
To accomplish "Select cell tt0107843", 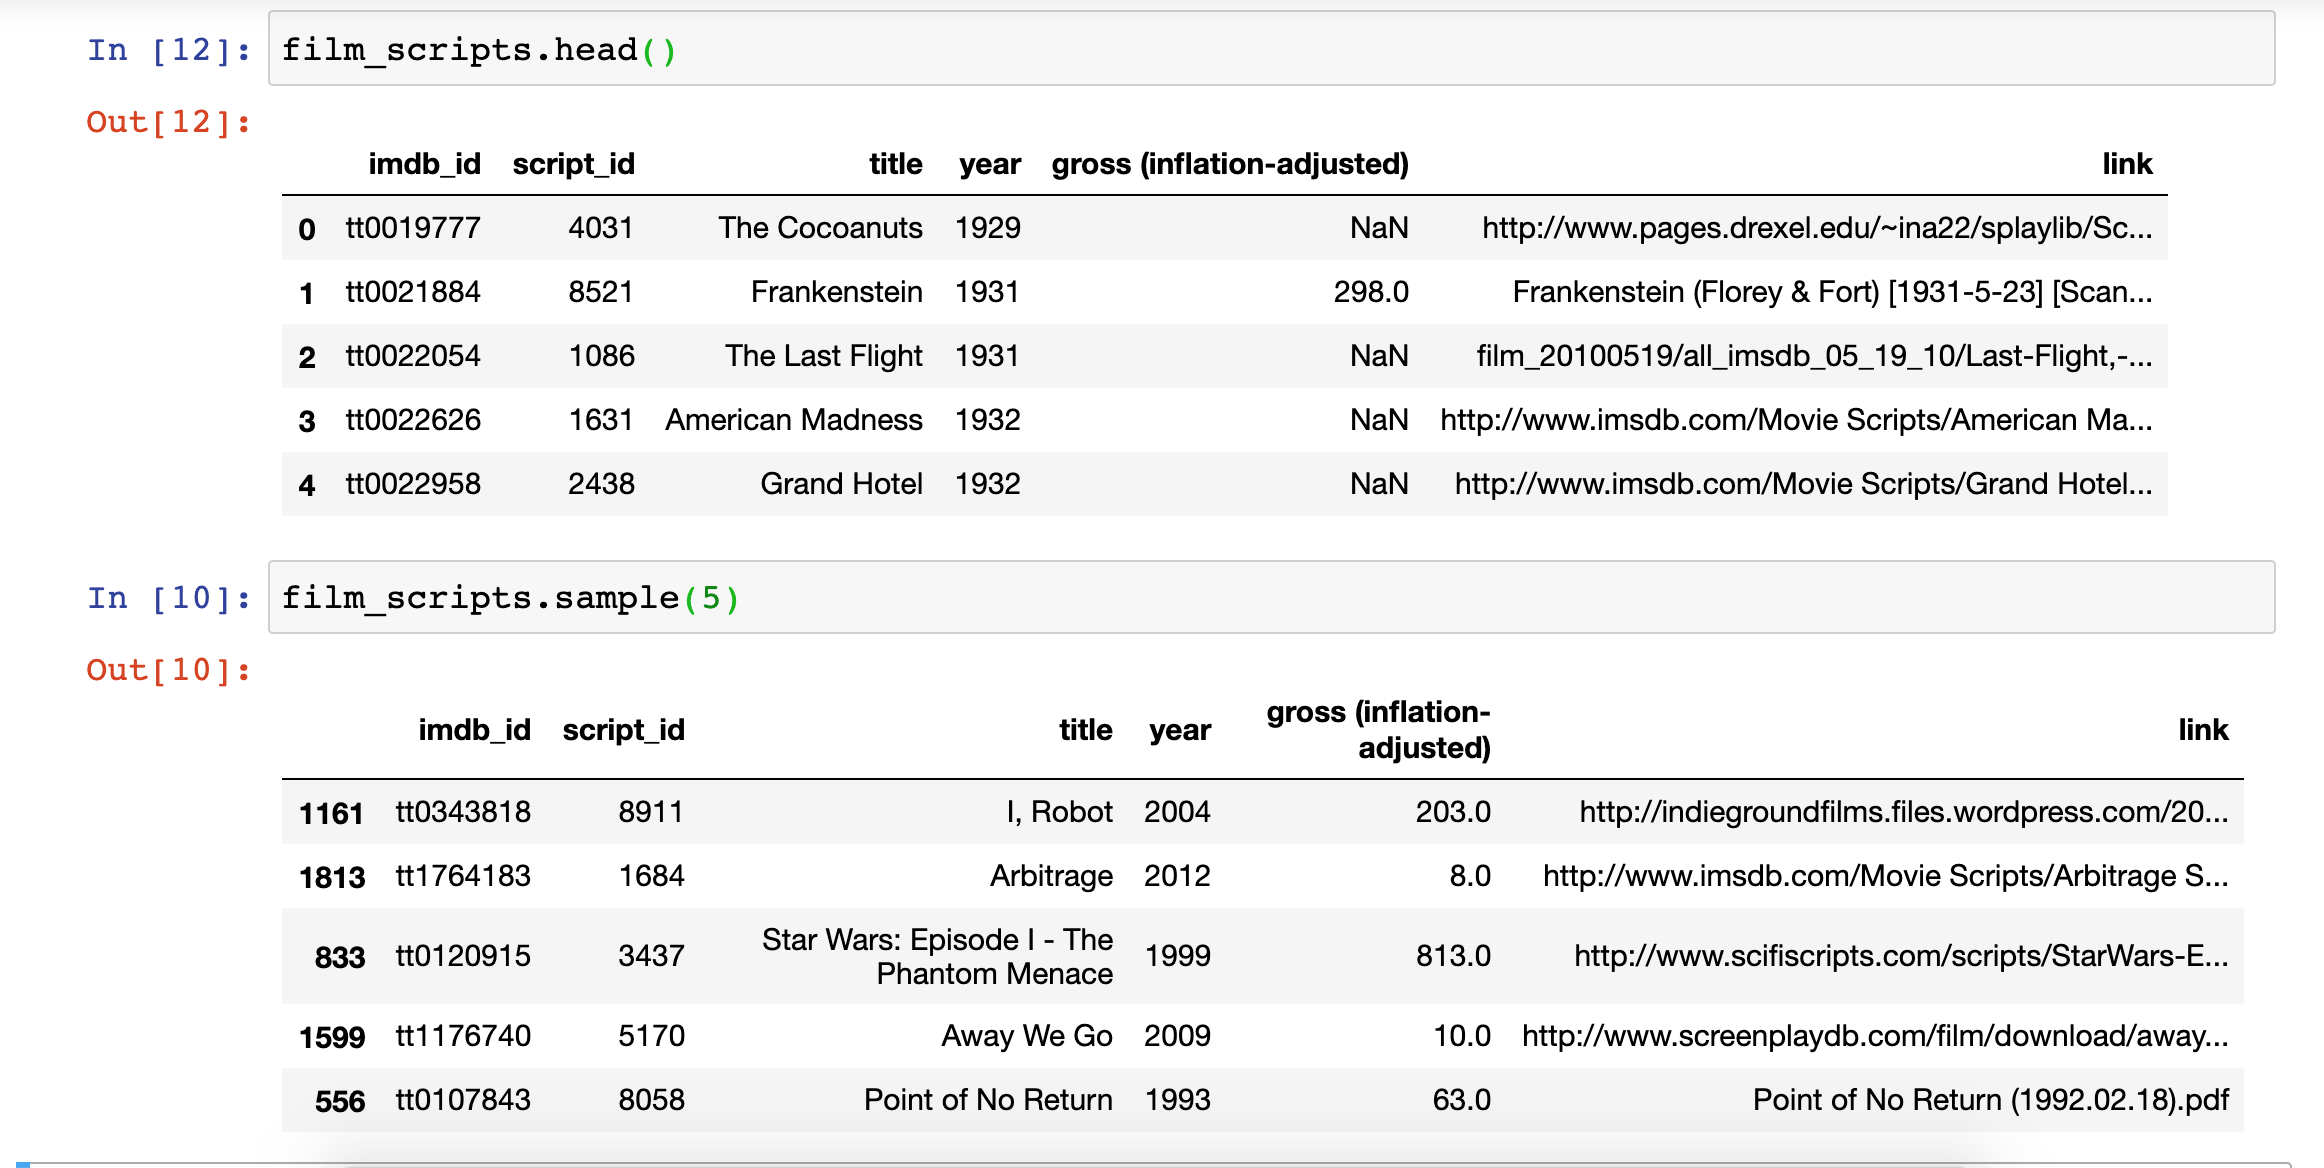I will coord(463,1100).
